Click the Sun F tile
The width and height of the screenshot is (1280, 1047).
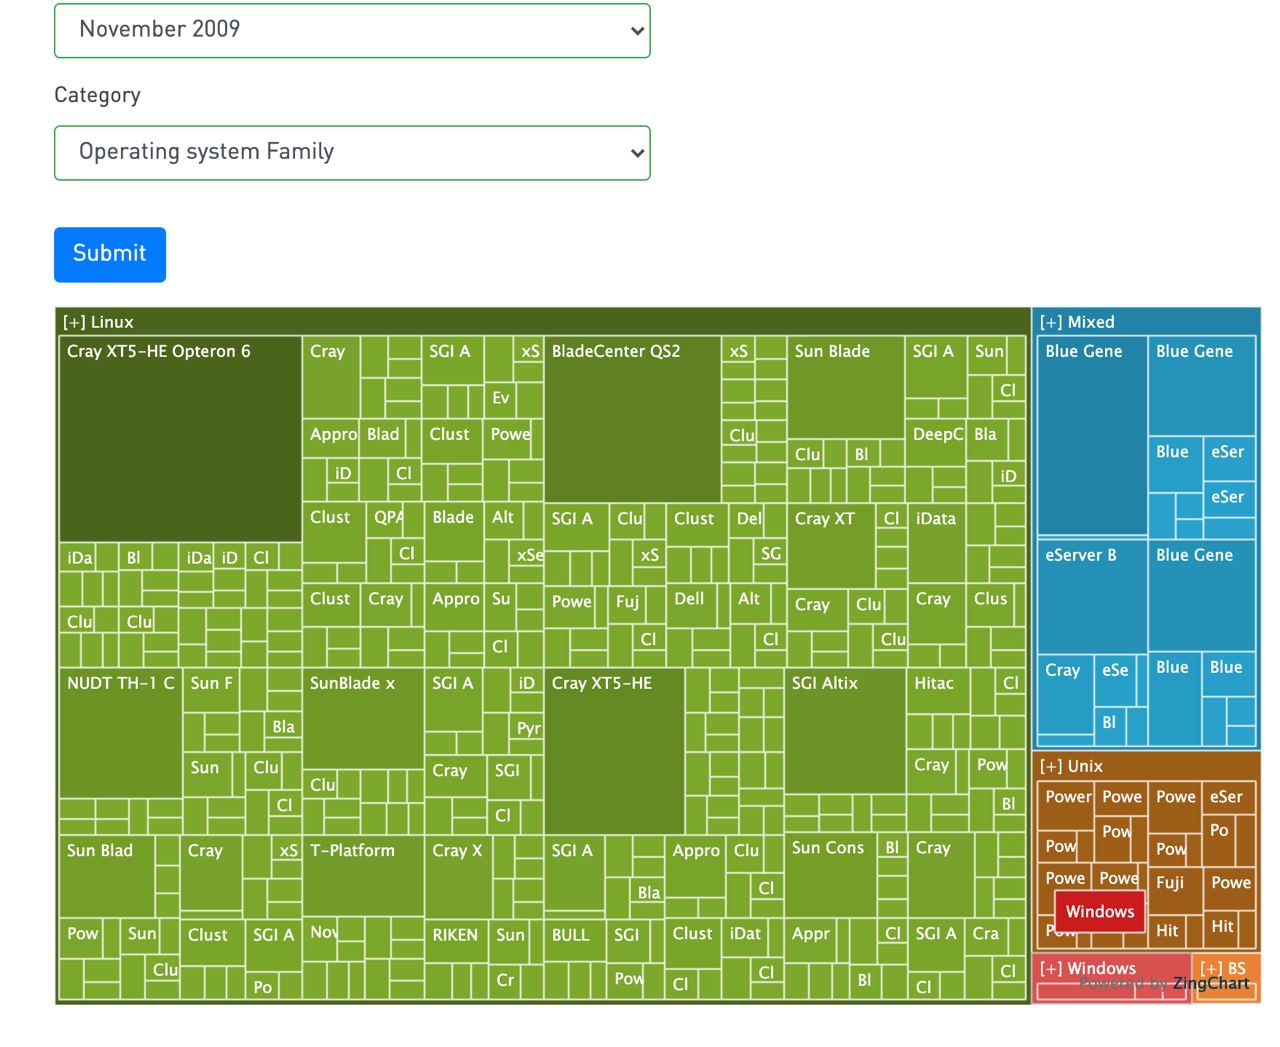[211, 689]
